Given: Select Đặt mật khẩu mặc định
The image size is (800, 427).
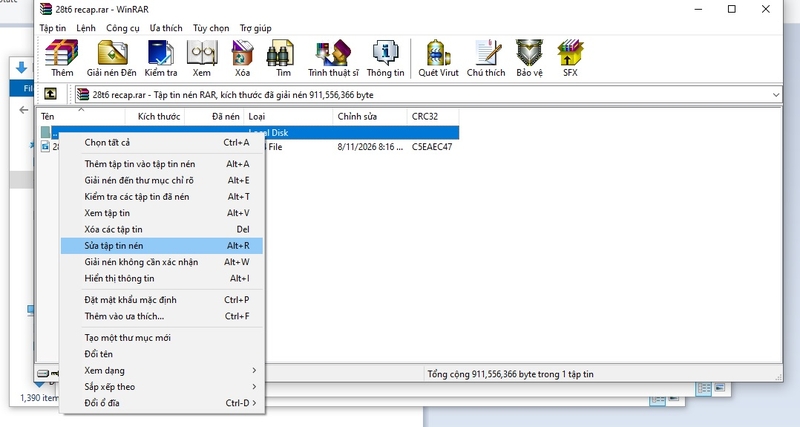Looking at the screenshot, I should pyautogui.click(x=162, y=299).
